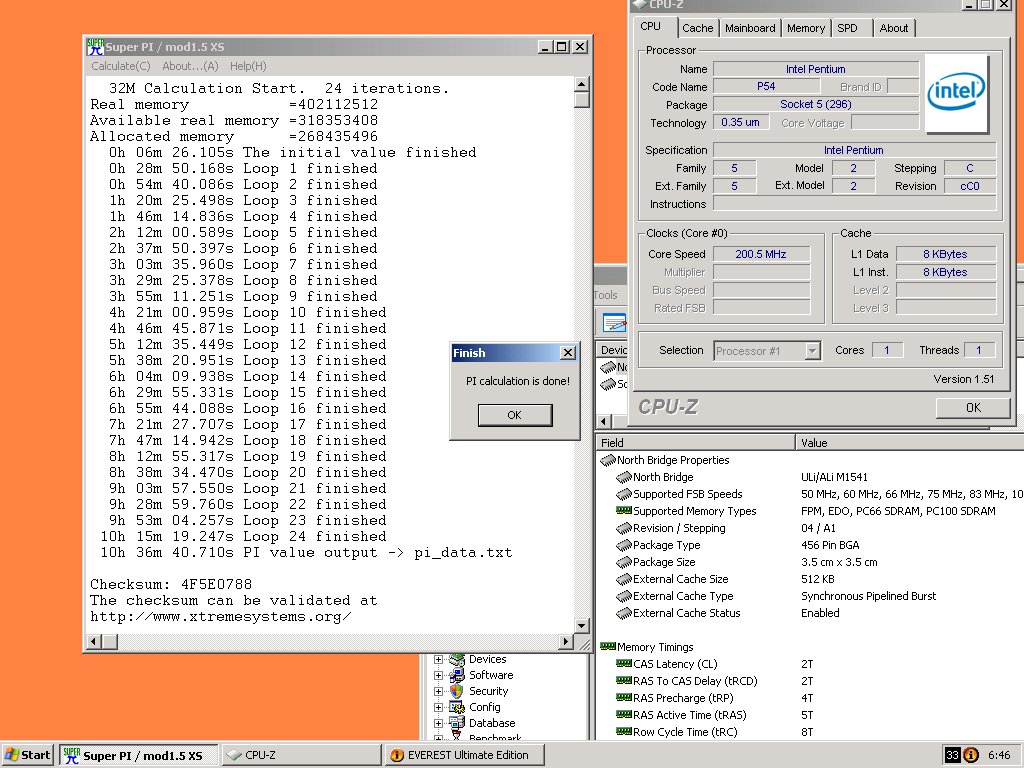The width and height of the screenshot is (1024, 768).
Task: Click the Package Type row chip icon
Action: click(x=624, y=545)
